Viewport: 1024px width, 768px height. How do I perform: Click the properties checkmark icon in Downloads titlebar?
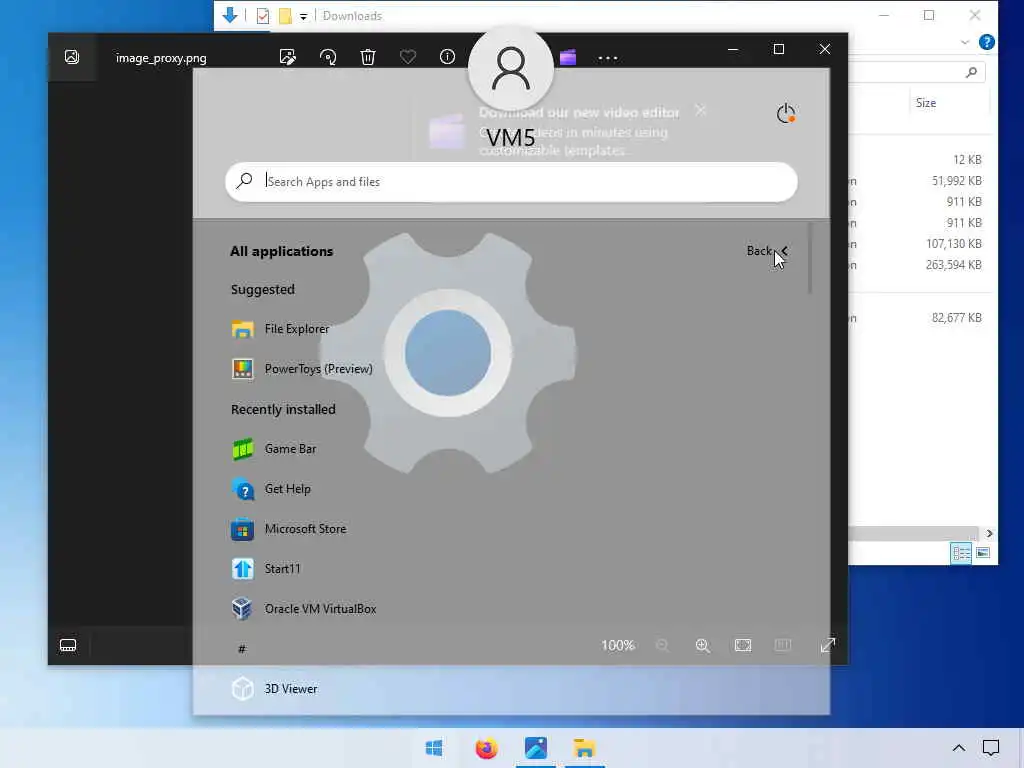point(263,16)
